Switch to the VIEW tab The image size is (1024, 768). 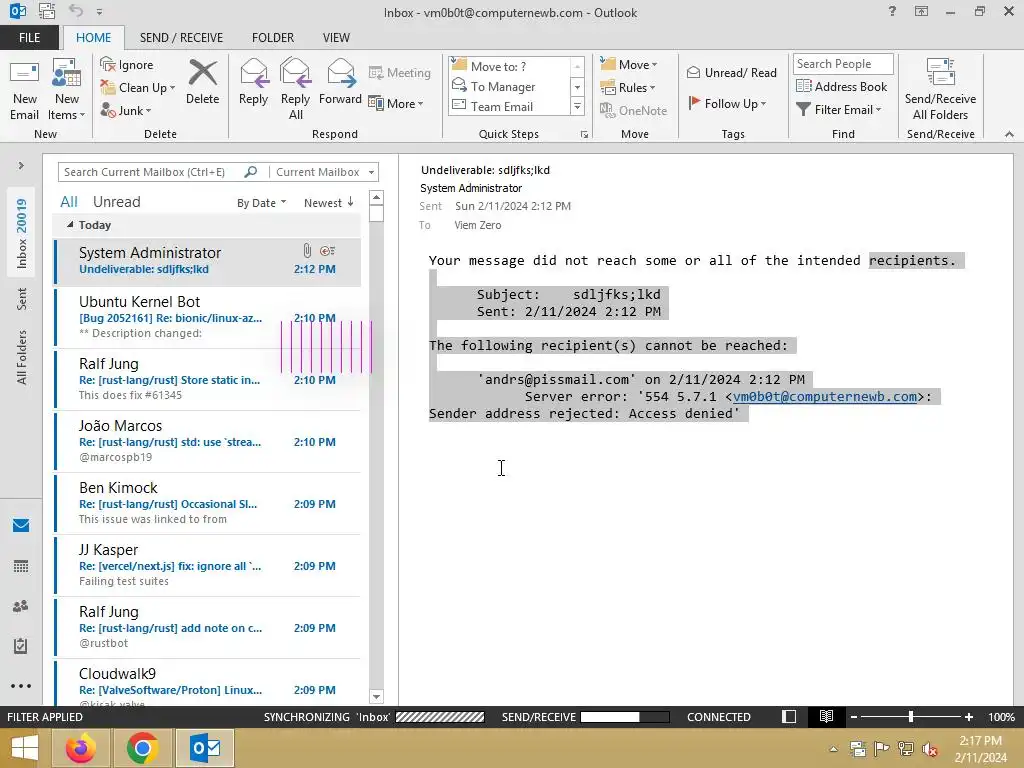coord(336,37)
